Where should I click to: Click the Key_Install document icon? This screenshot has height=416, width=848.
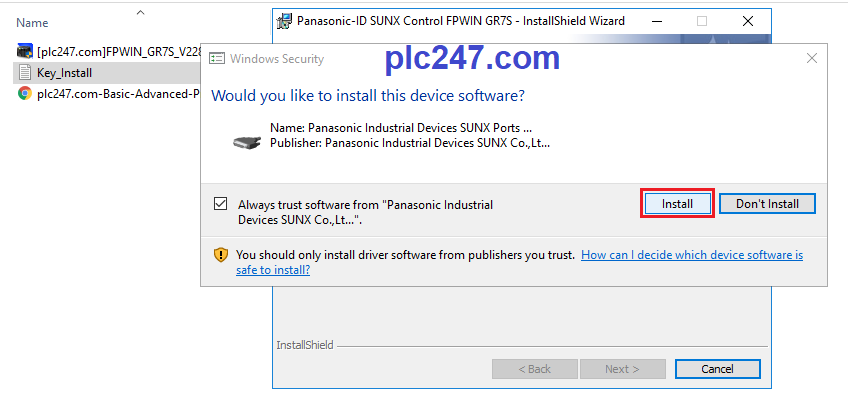(24, 72)
